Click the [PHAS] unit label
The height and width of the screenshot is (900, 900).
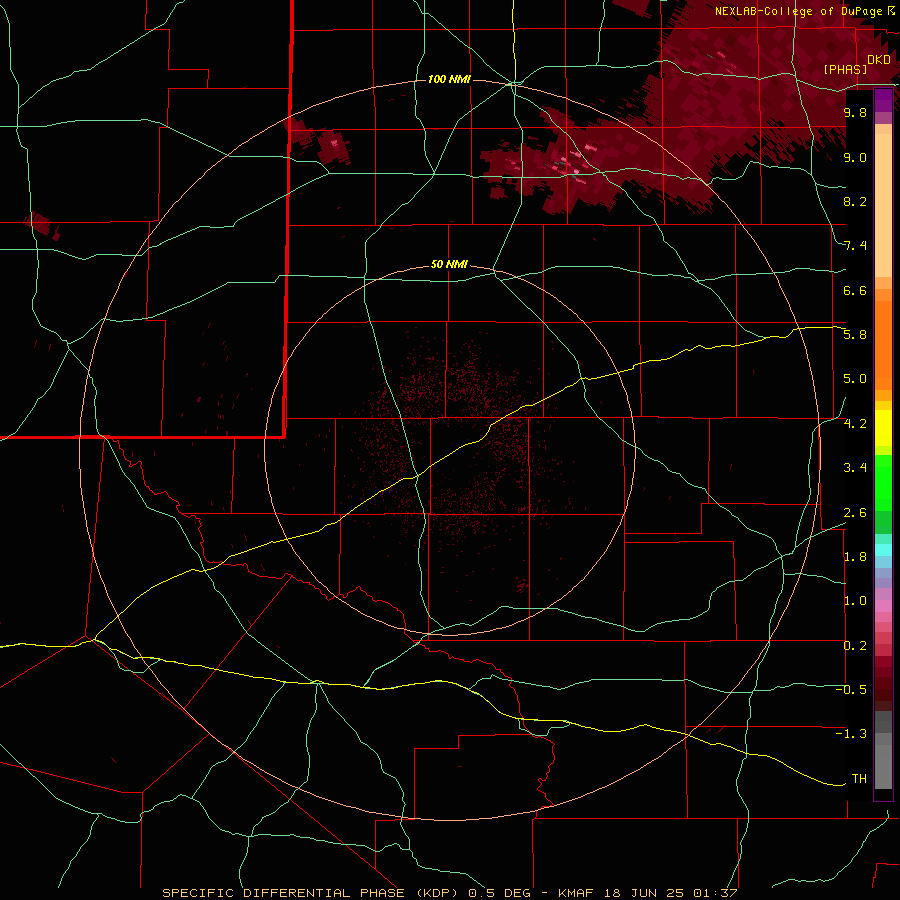tap(845, 70)
